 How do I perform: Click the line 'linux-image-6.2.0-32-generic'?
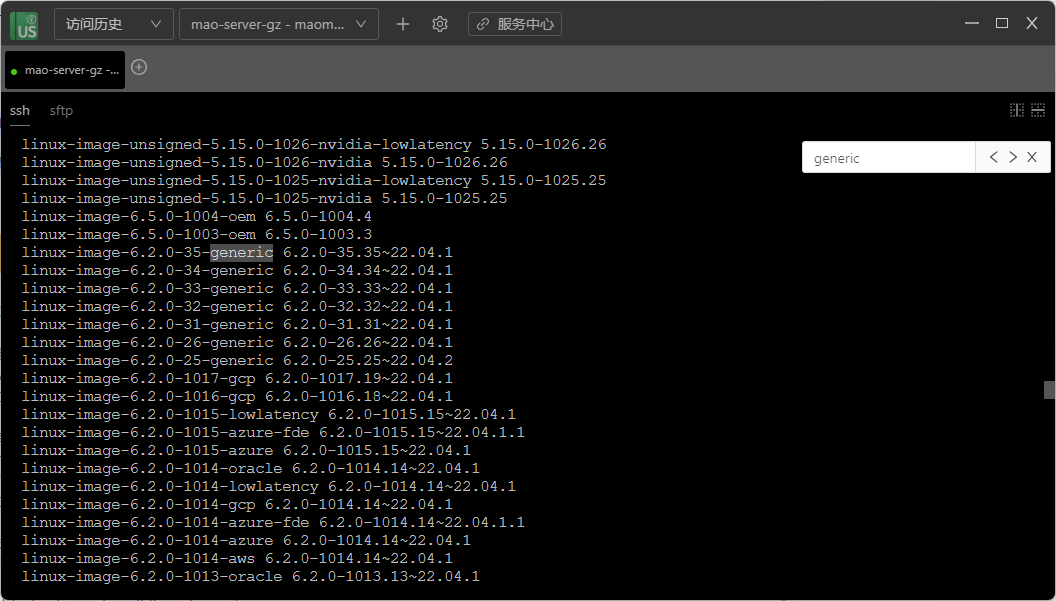click(x=237, y=307)
